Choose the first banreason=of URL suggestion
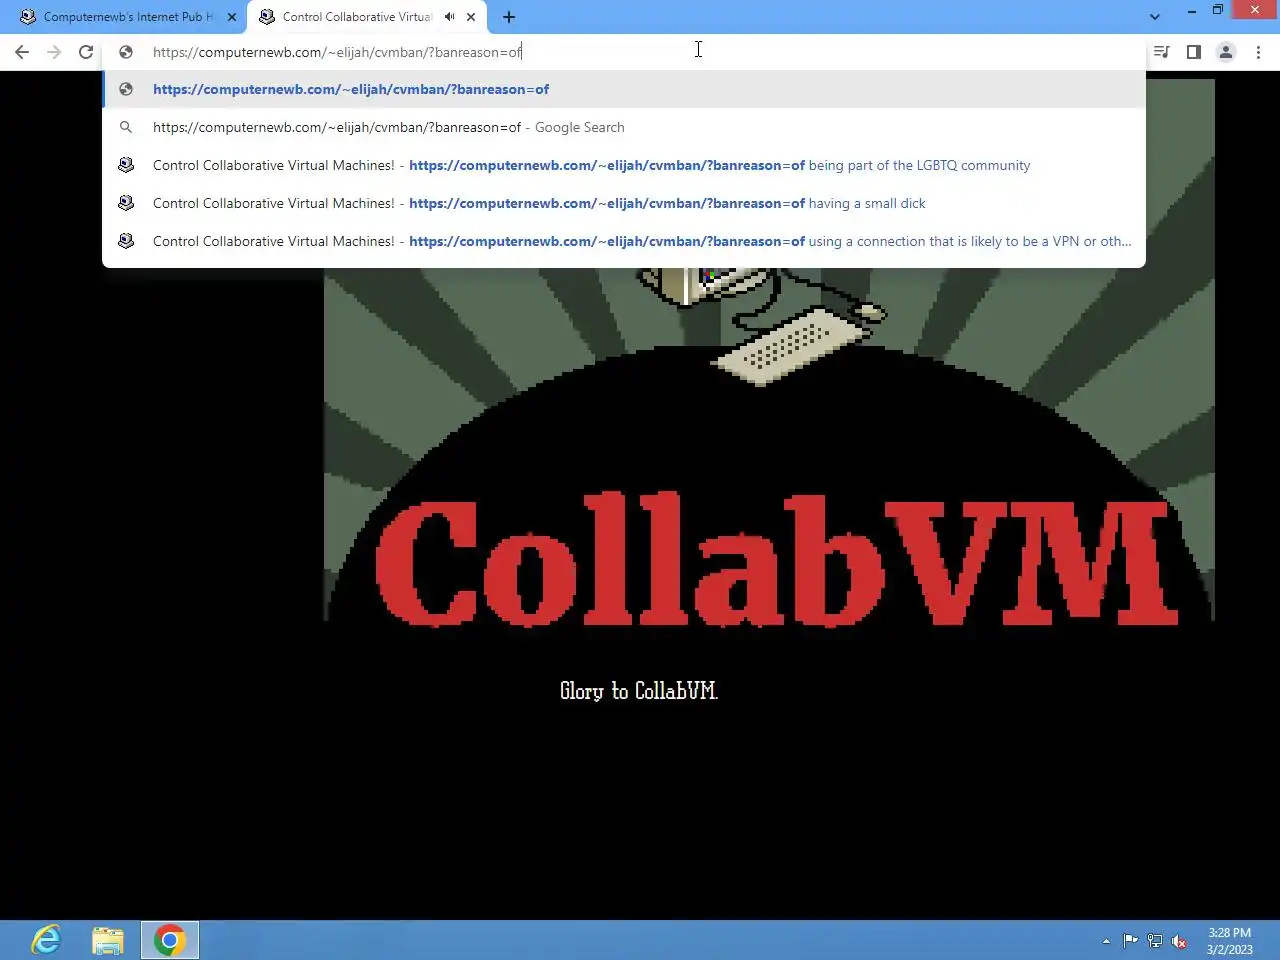 point(624,89)
